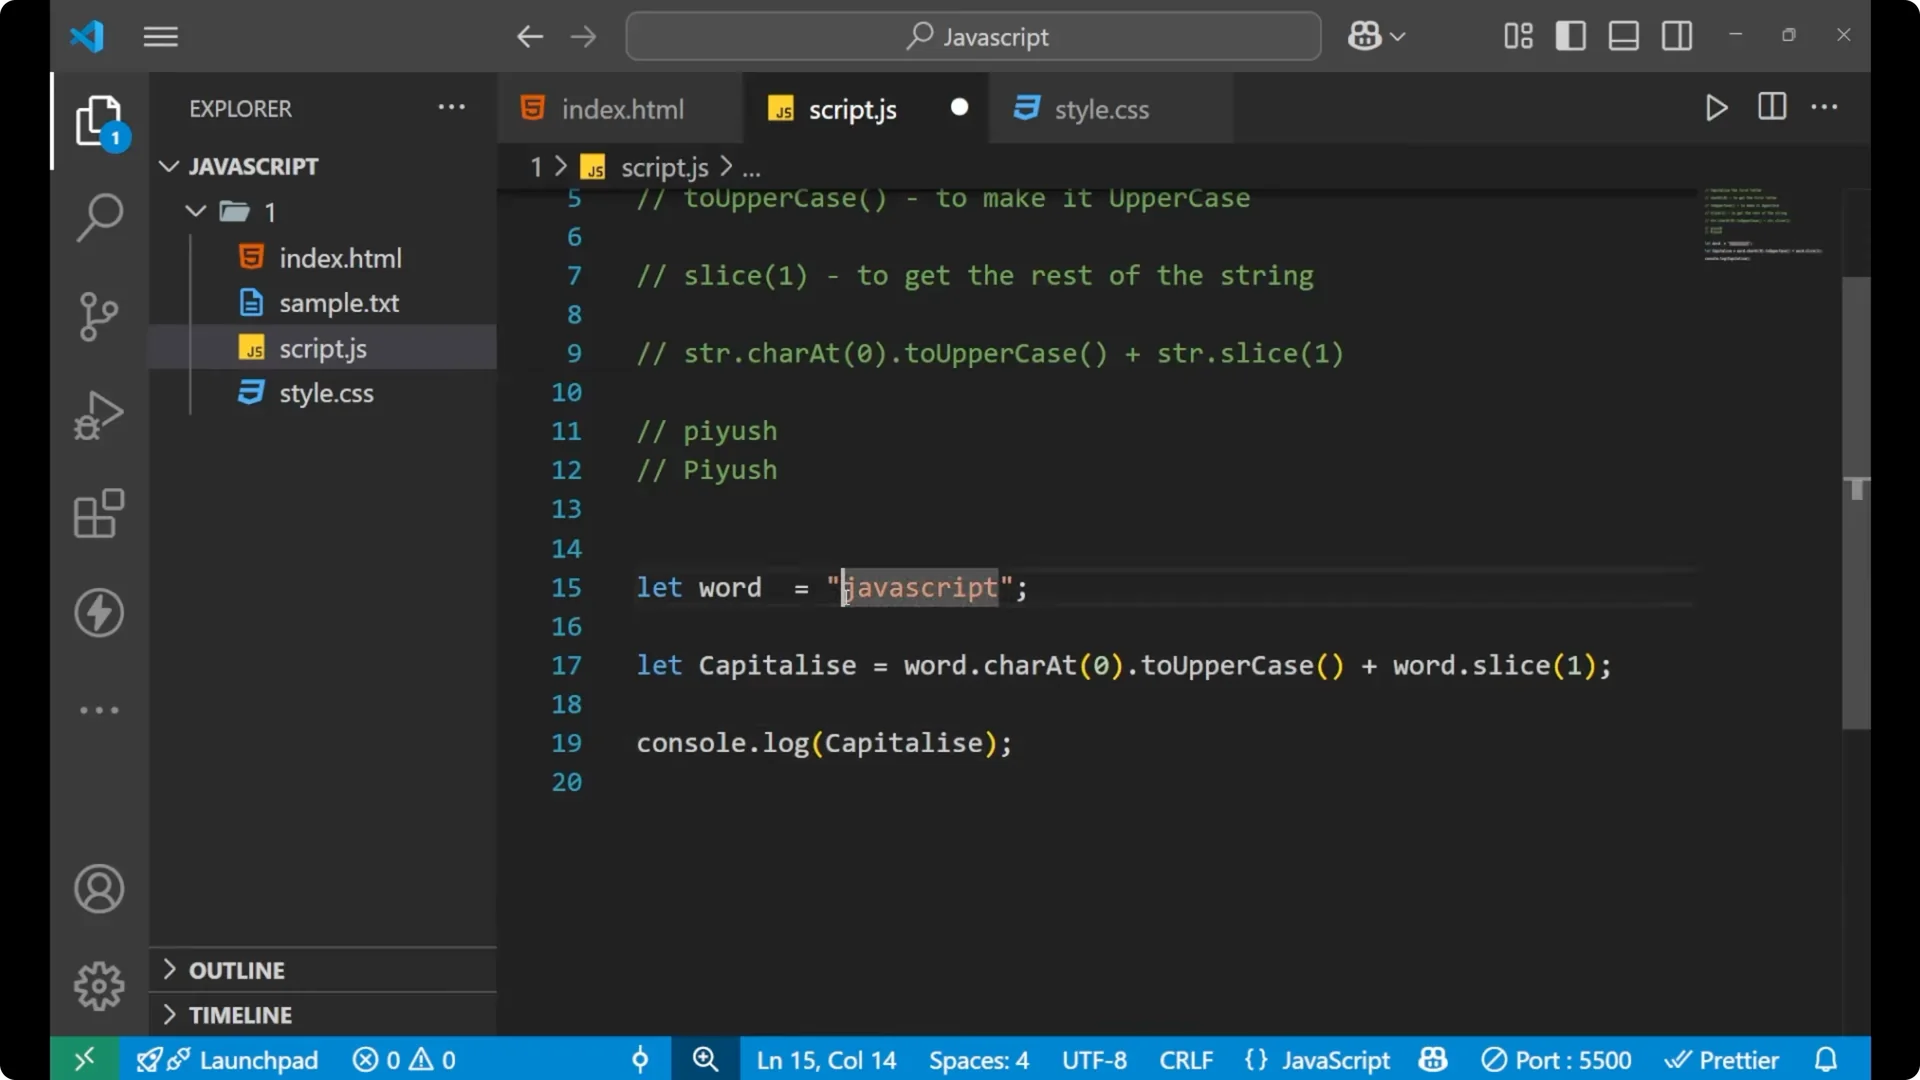Viewport: 1920px width, 1080px height.
Task: Open Run and Debug view
Action: pyautogui.click(x=98, y=415)
